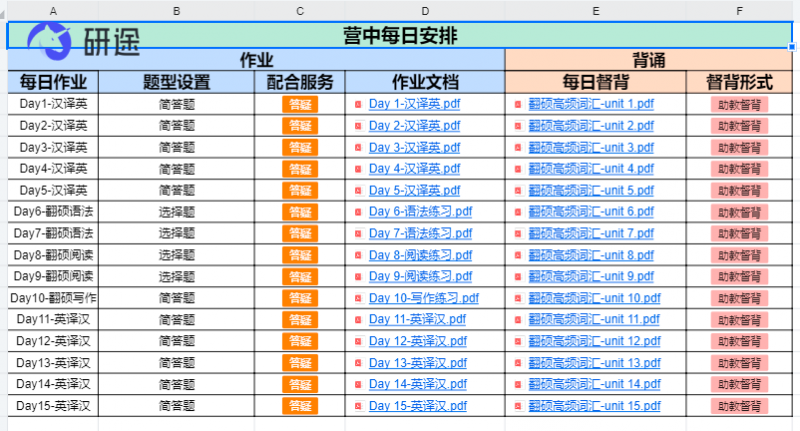The height and width of the screenshot is (431, 800).
Task: Open 翻硕高频词汇-unit 12.pdf link
Action: [594, 341]
